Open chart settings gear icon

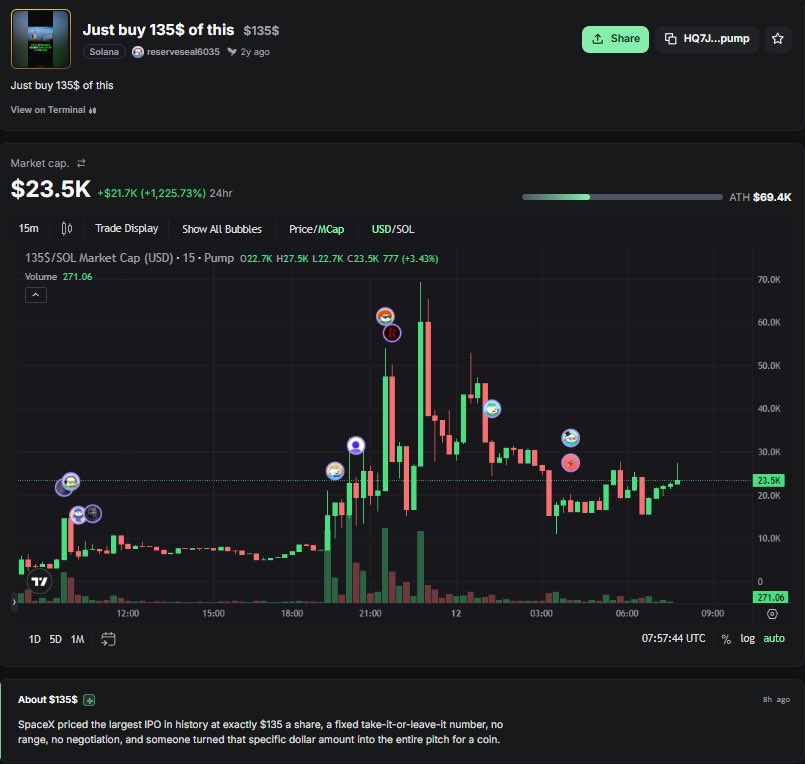coord(772,614)
